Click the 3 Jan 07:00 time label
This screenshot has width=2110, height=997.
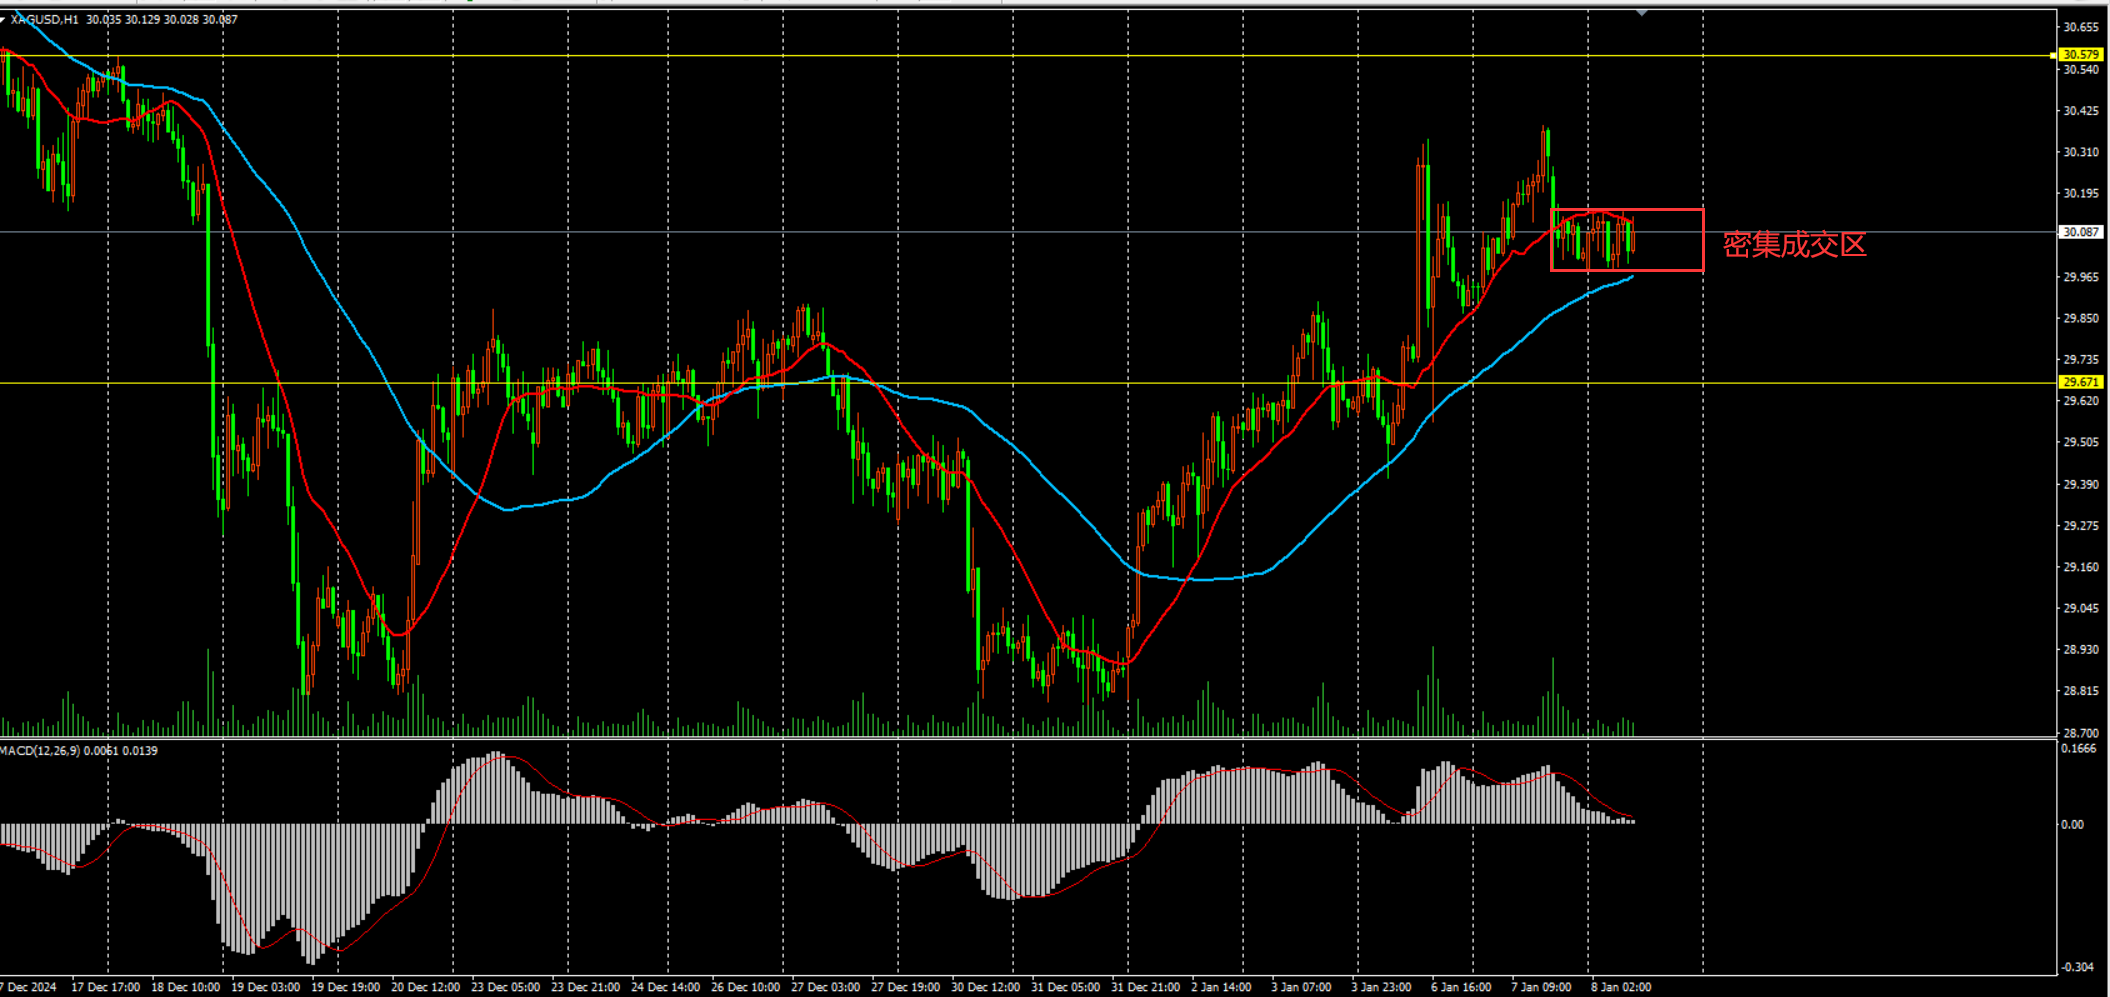1302,987
